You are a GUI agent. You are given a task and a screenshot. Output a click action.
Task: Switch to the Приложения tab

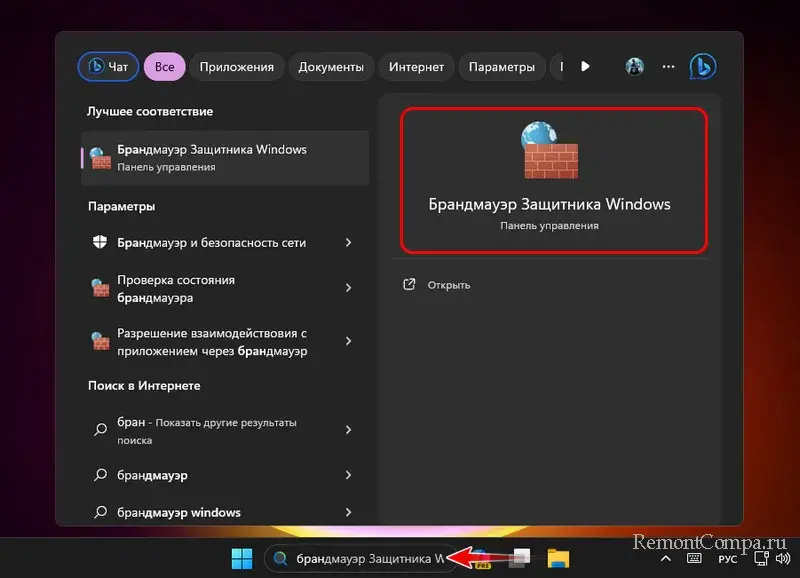(x=236, y=67)
